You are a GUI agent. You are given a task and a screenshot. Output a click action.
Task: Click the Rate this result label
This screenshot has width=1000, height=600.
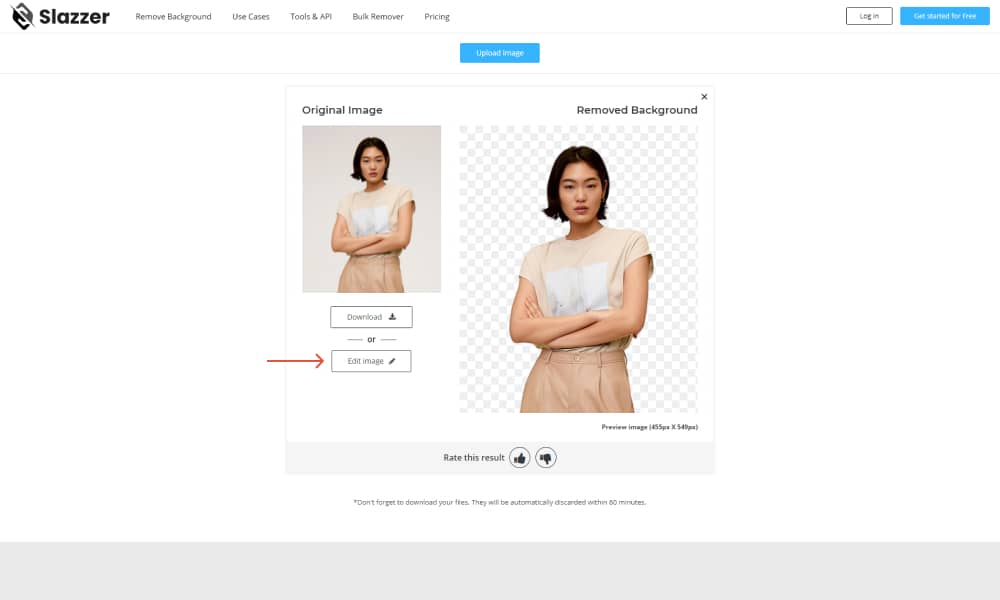coord(474,458)
